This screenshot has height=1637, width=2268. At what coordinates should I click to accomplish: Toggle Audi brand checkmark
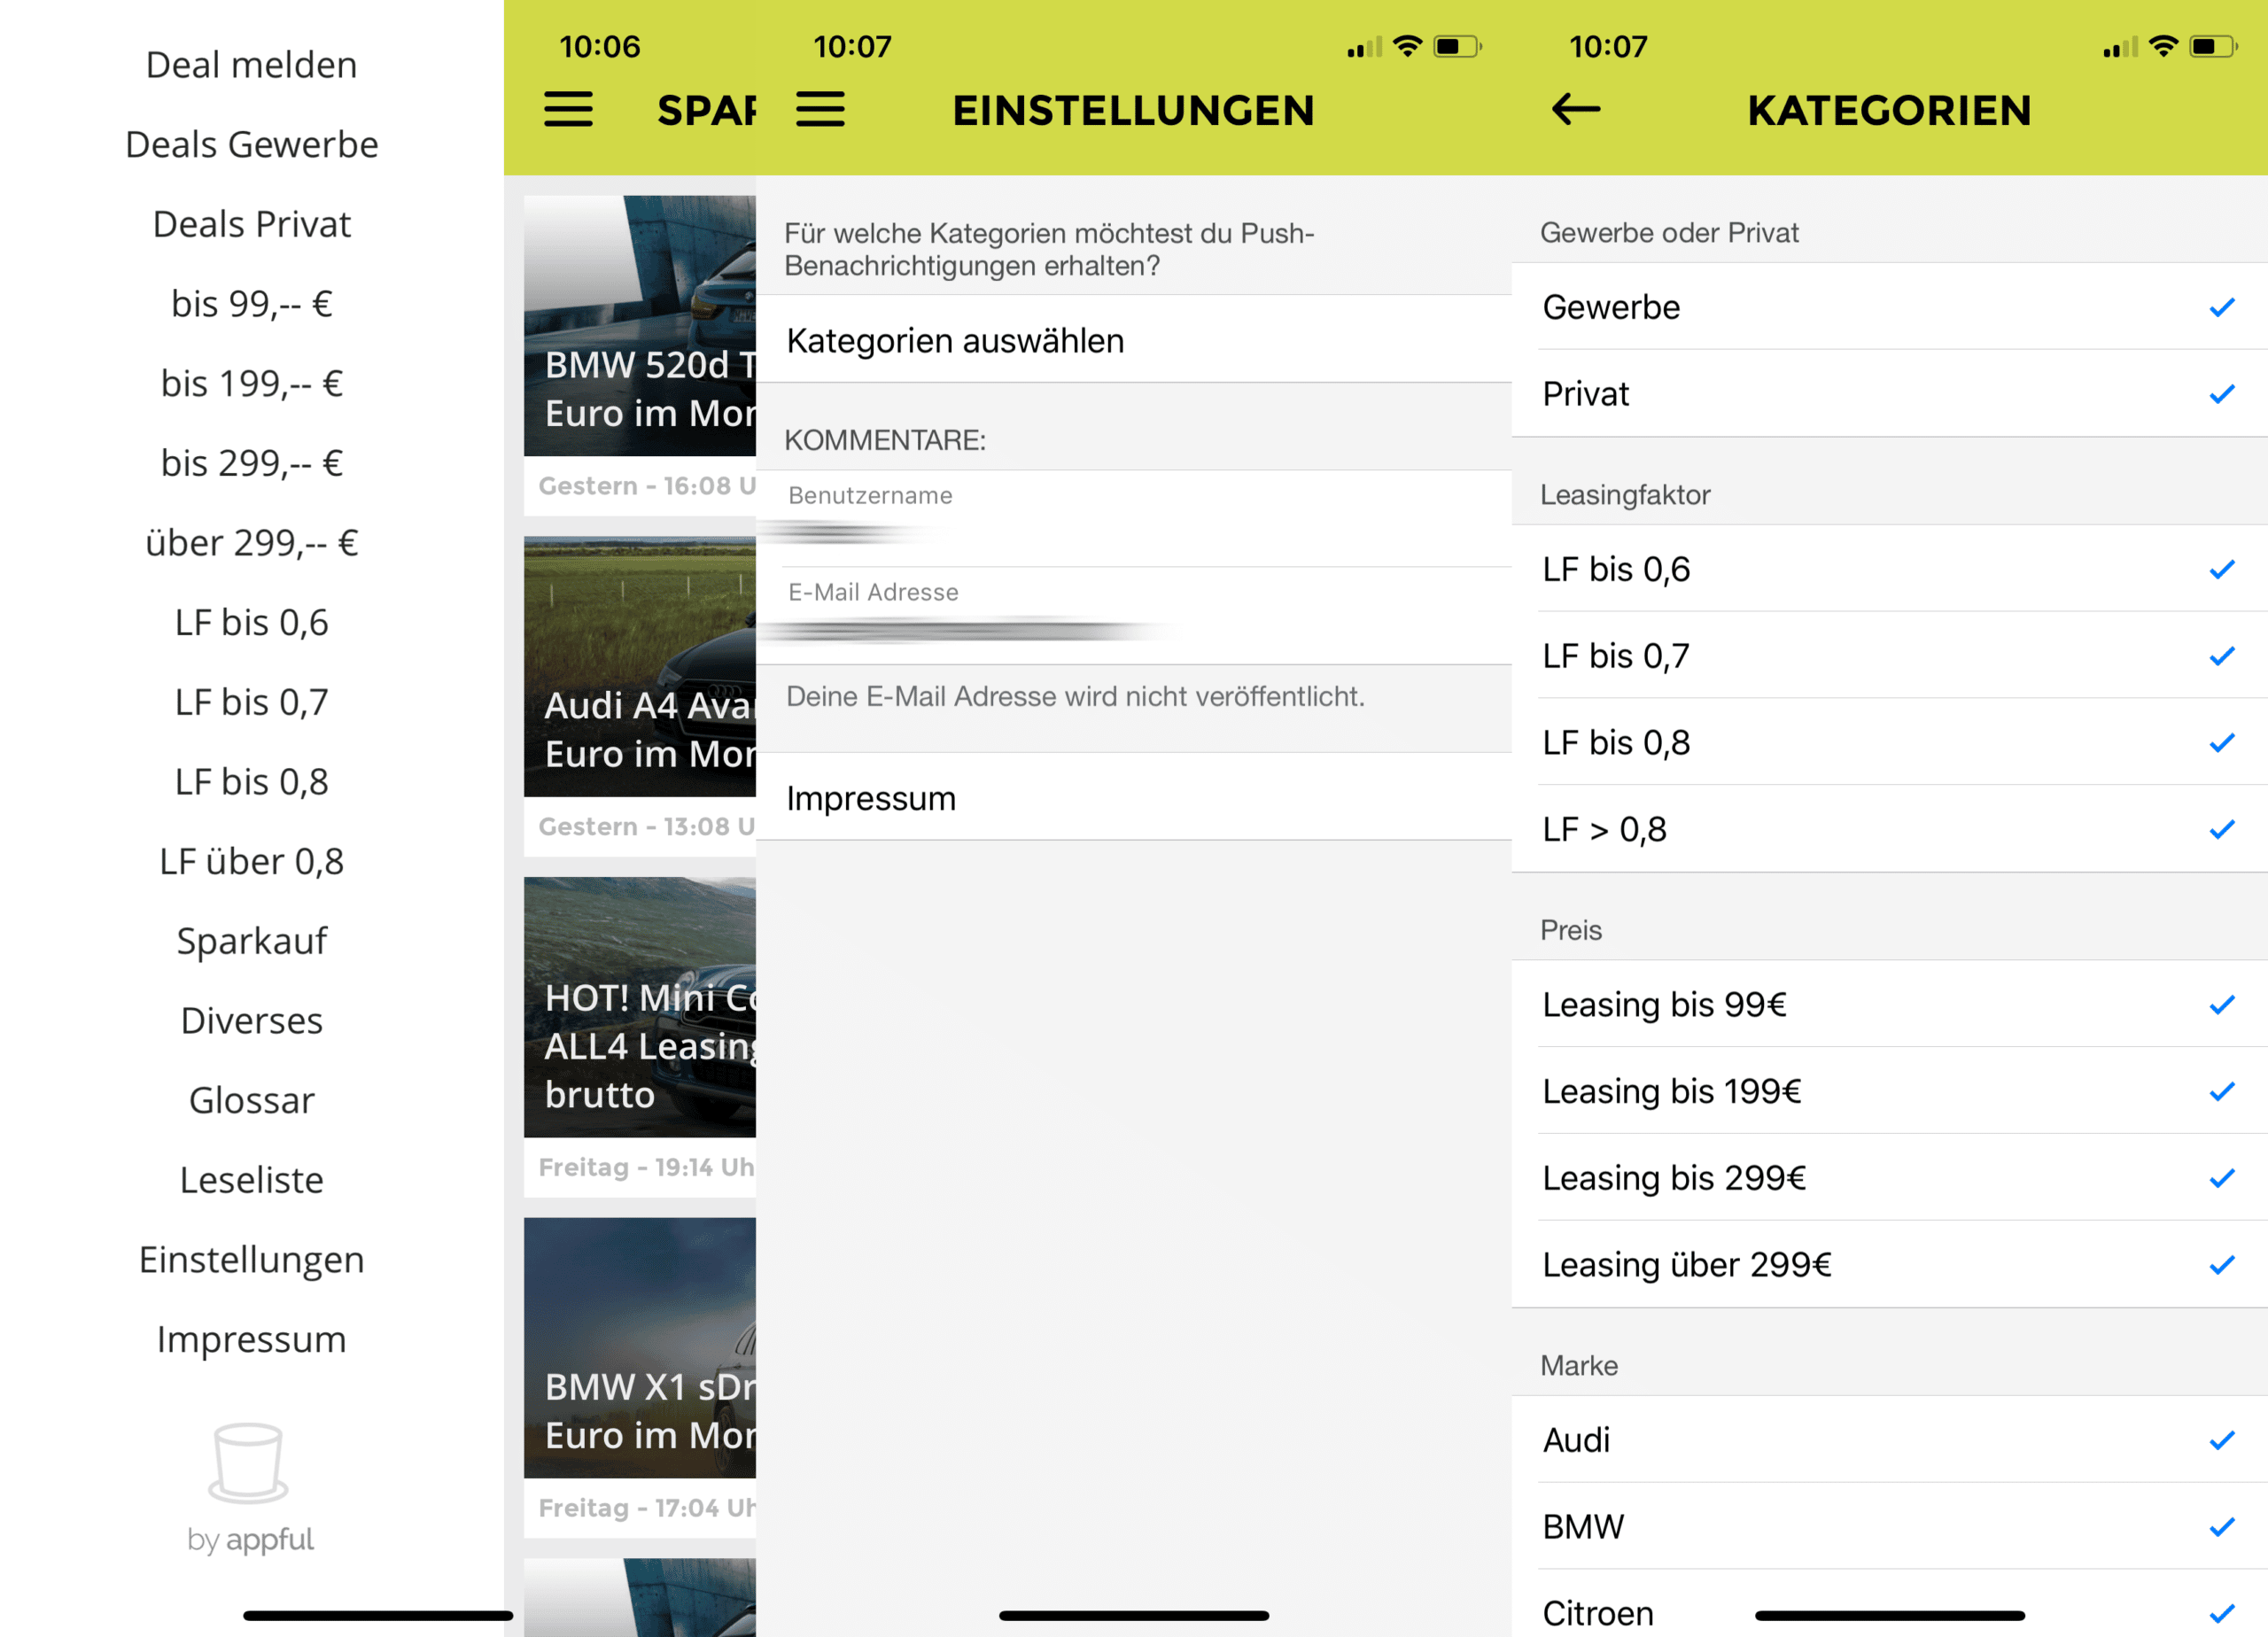point(2222,1440)
